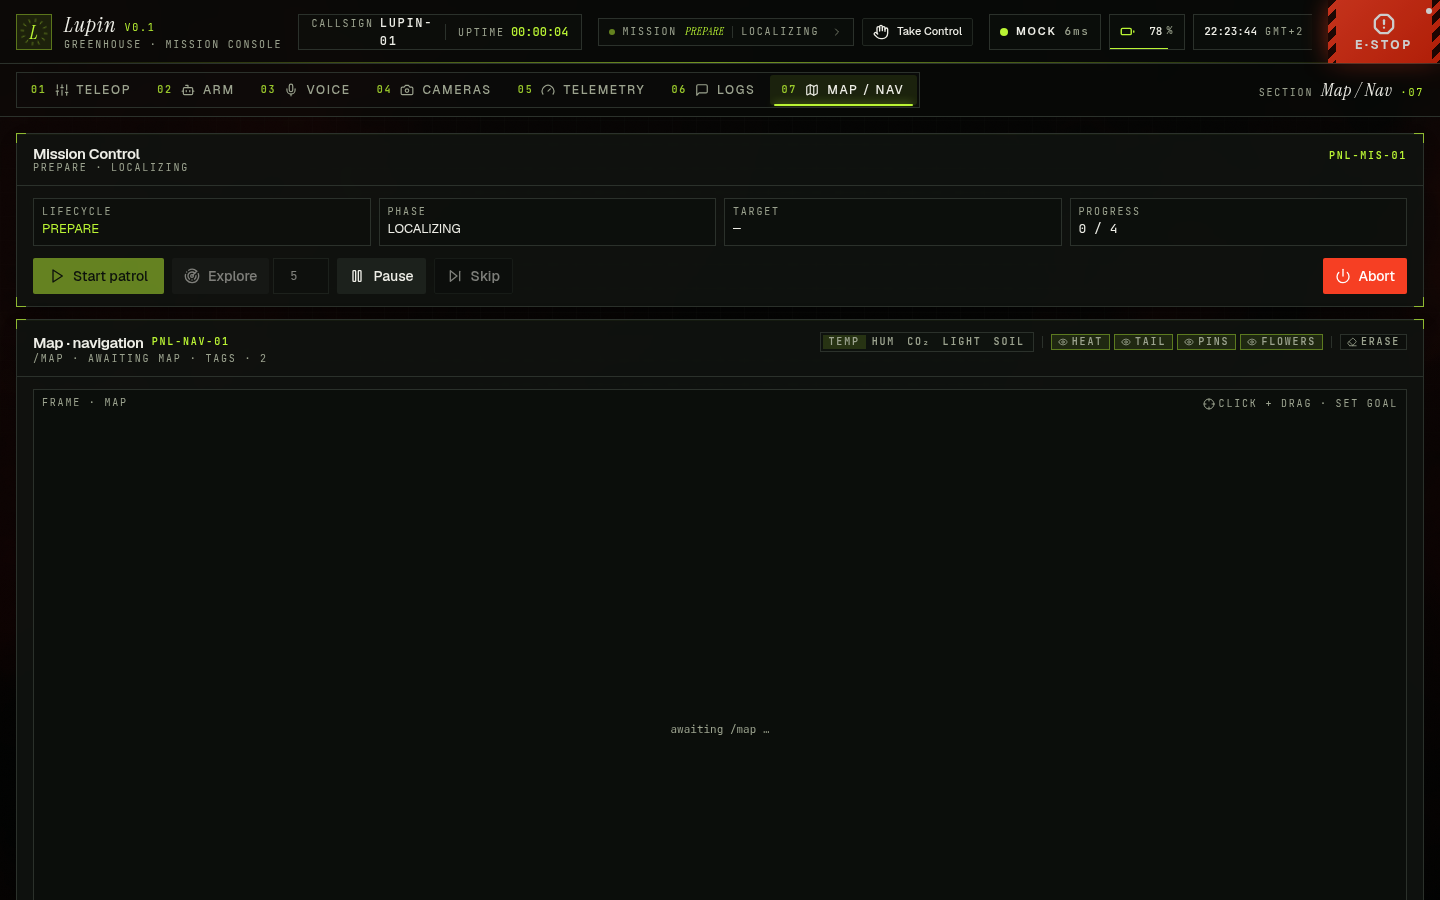Click the Lupin logo icon
1440x900 pixels.
33,32
